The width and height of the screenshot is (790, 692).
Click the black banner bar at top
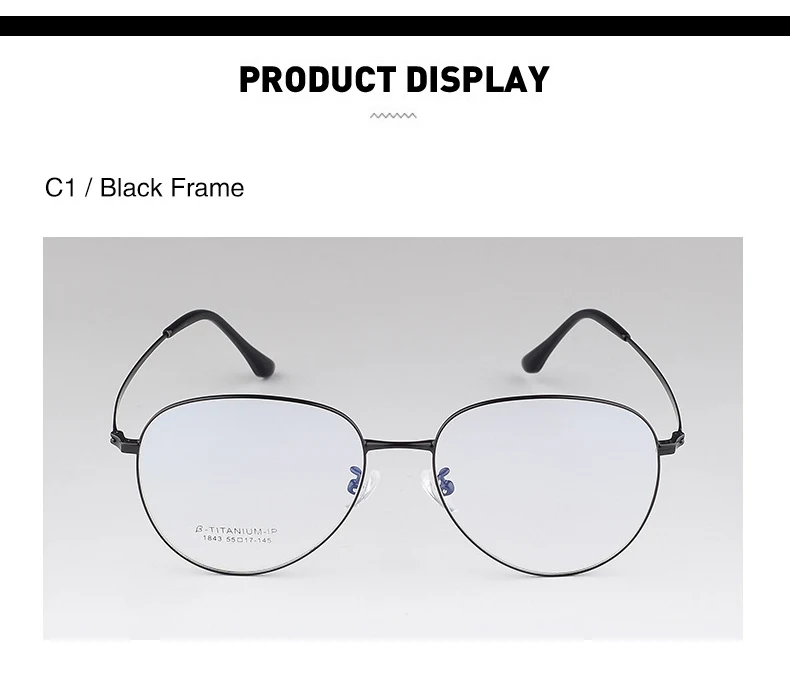[x=395, y=26]
